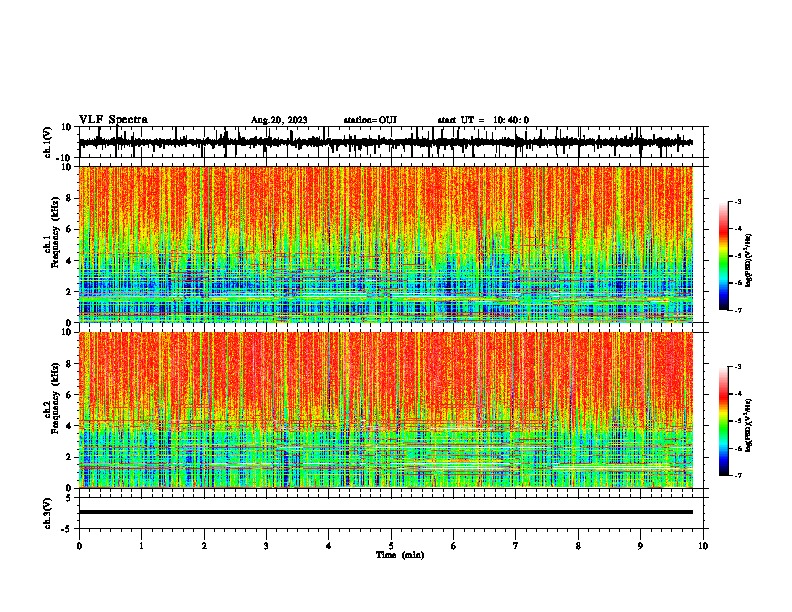The height and width of the screenshot is (612, 792).
Task: Click the "4" kHz tick of ch.1 spectrogram
Action: [69, 261]
